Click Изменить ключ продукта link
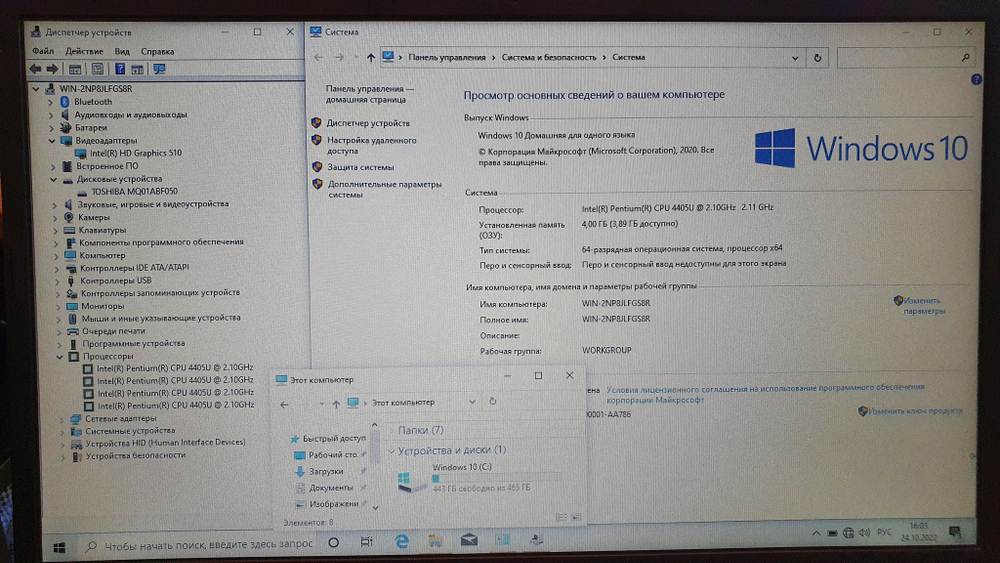 915,411
